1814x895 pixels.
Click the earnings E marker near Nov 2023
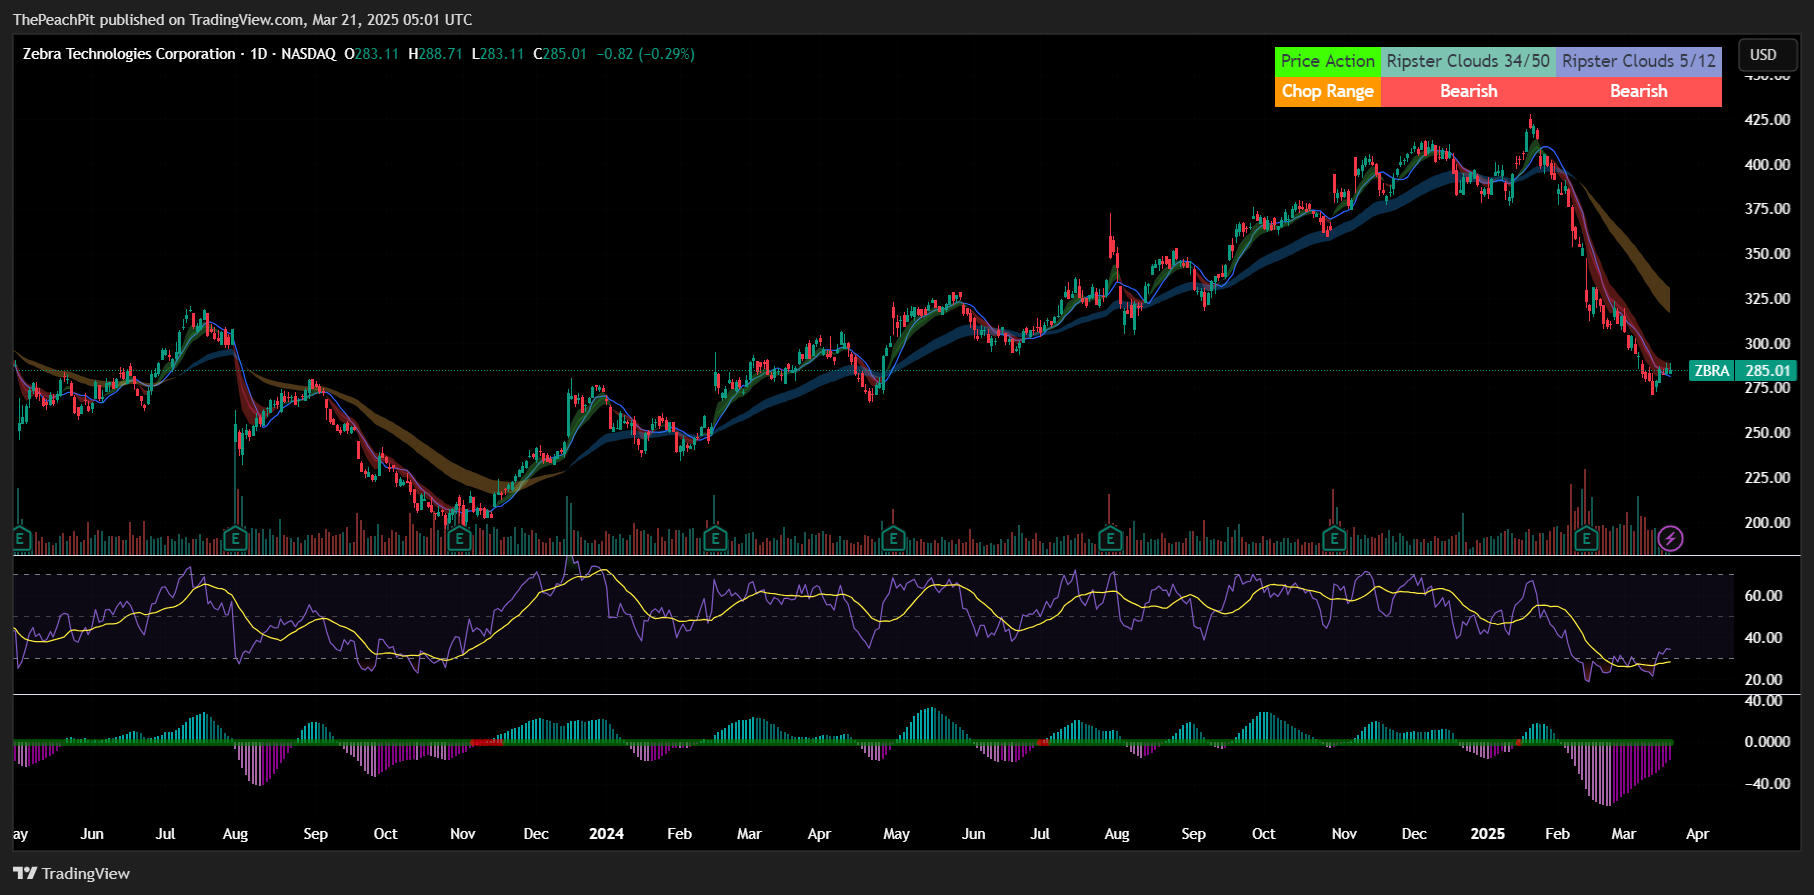click(459, 539)
